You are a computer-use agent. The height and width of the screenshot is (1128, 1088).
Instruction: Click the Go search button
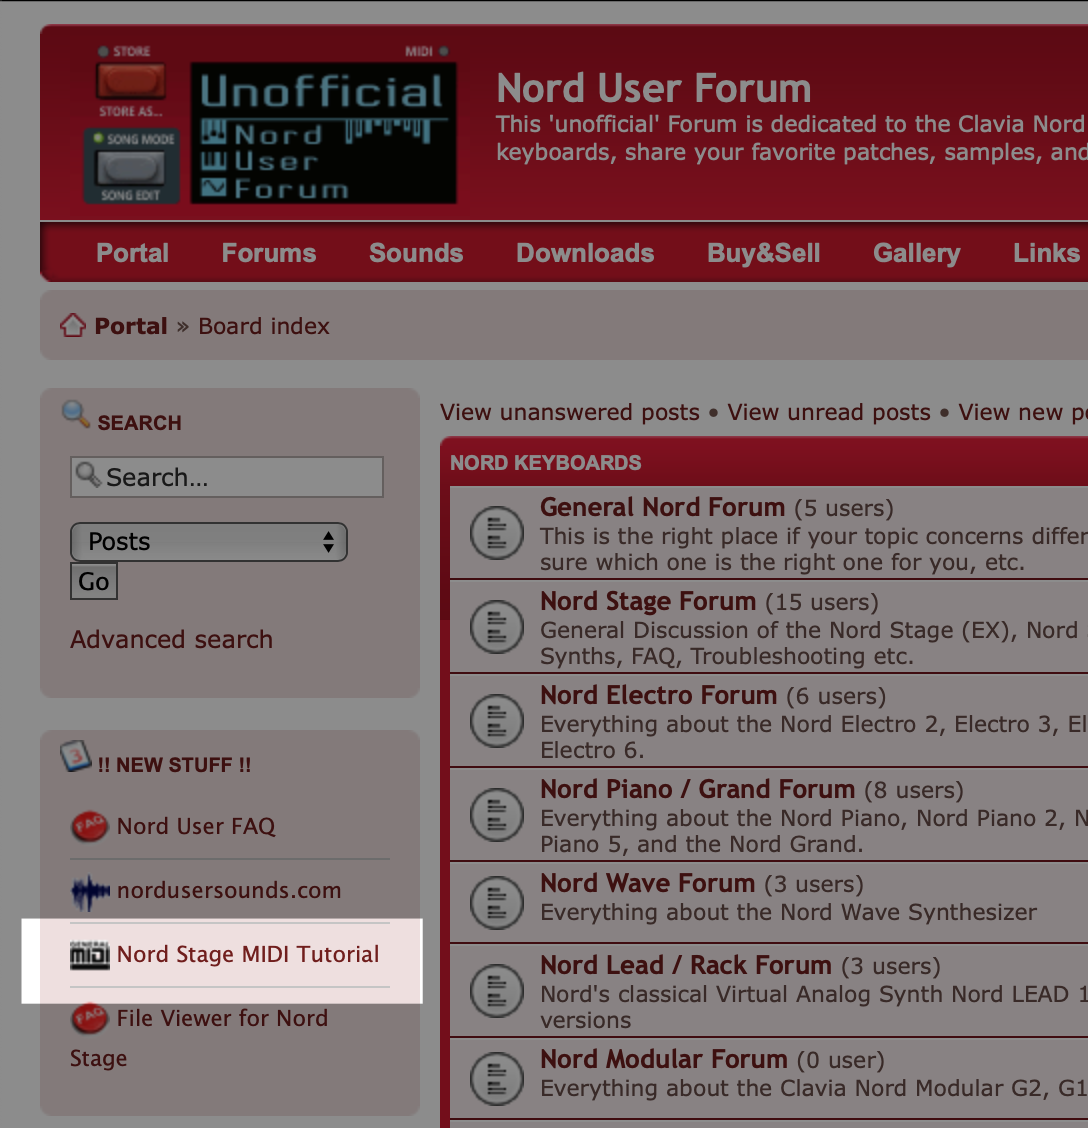coord(94,581)
